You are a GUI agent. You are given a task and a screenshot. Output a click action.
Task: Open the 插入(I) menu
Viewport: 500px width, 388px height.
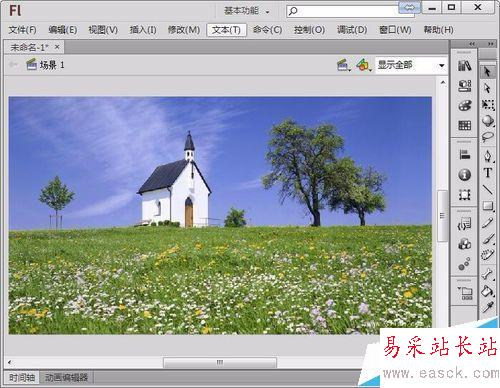(143, 30)
